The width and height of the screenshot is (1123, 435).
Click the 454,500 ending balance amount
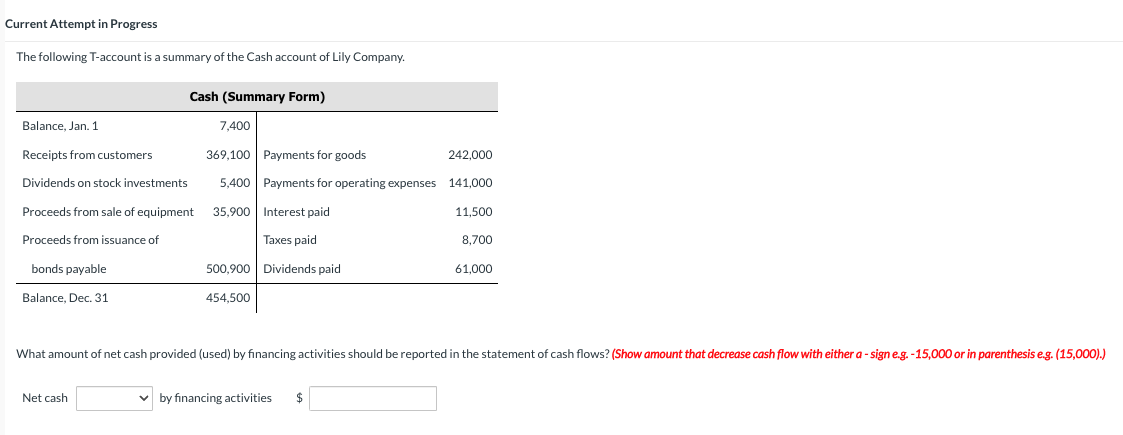click(228, 298)
